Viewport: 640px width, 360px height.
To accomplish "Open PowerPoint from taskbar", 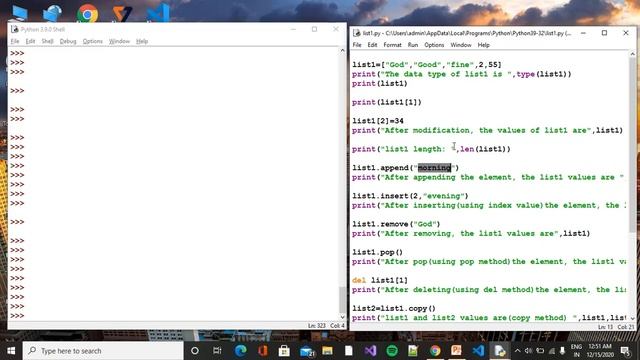I will [456, 351].
